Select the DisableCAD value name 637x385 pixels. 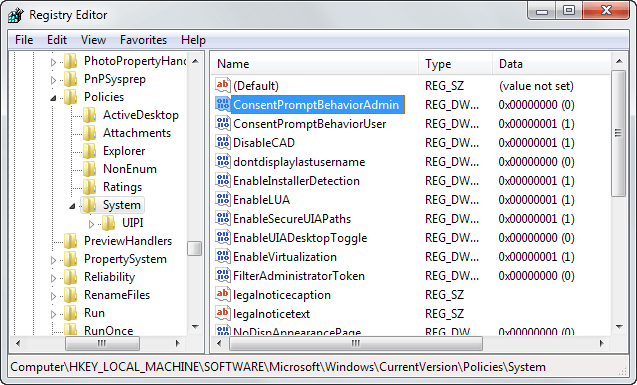[264, 143]
